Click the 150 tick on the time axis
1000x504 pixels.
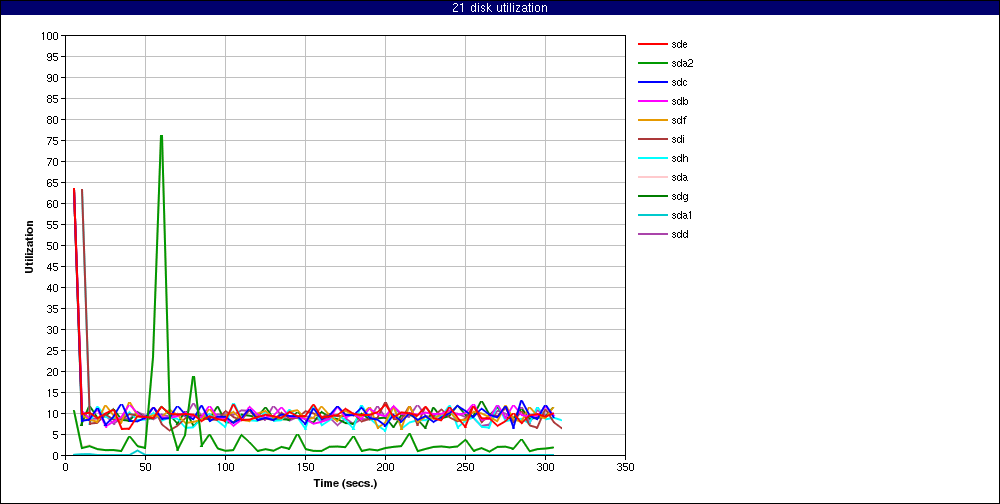[305, 468]
